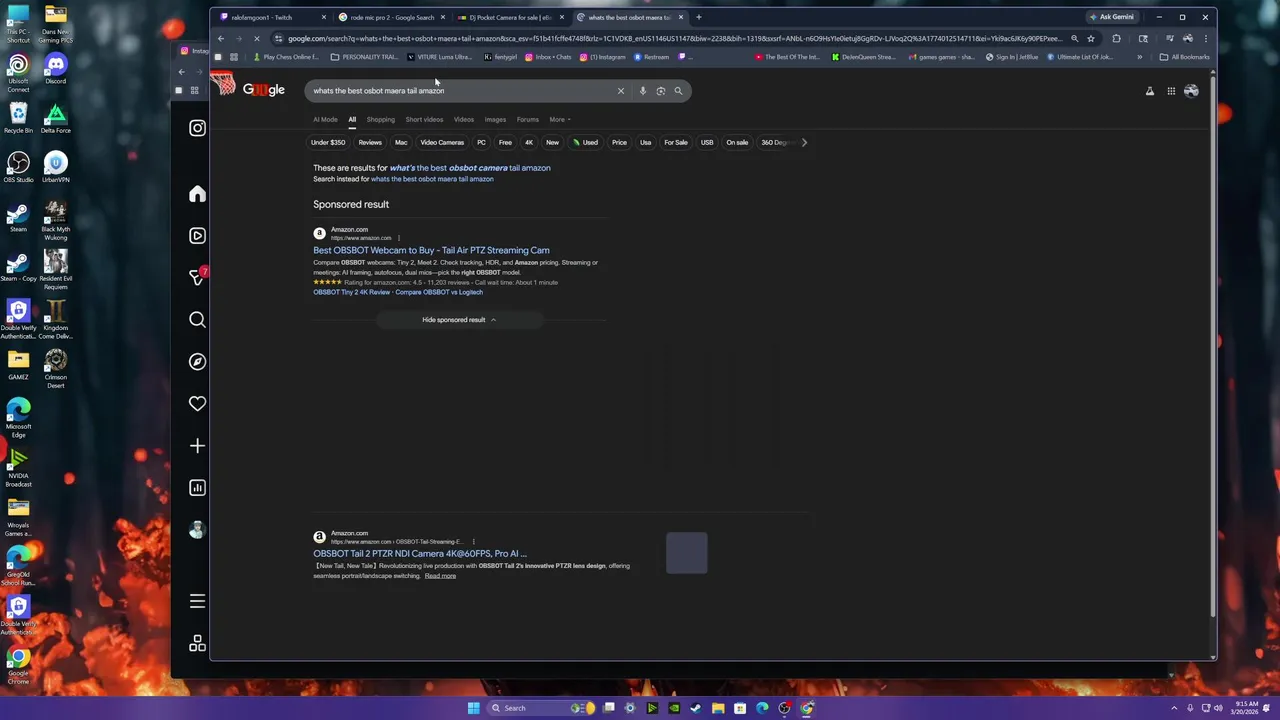Open the Google apps grid icon

click(1171, 91)
